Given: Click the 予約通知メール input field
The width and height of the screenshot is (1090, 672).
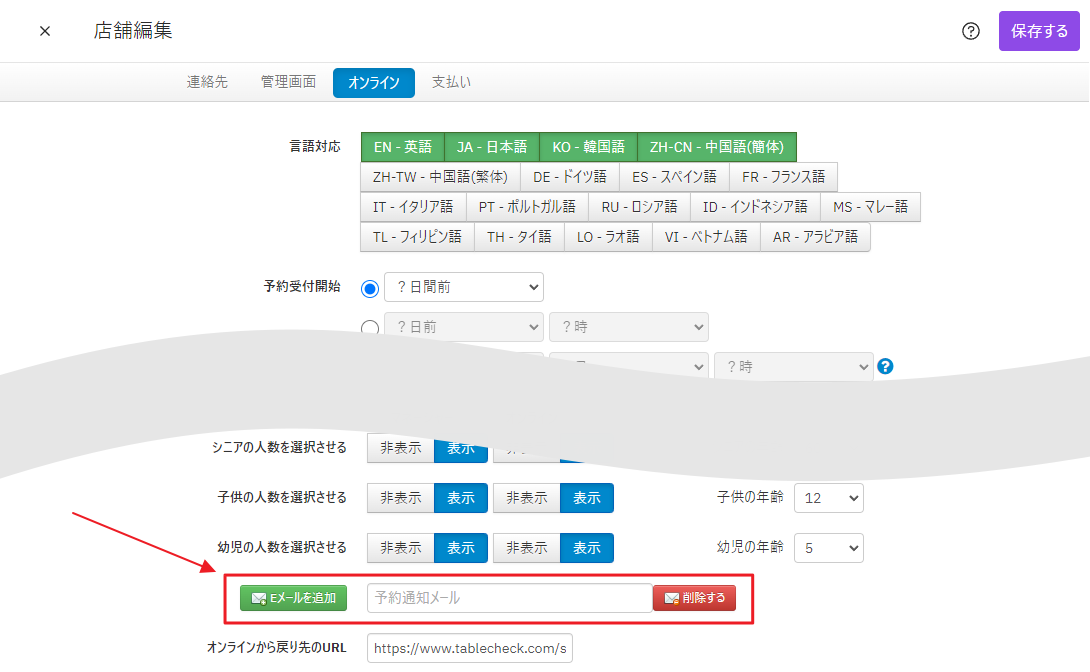Looking at the screenshot, I should [x=509, y=598].
